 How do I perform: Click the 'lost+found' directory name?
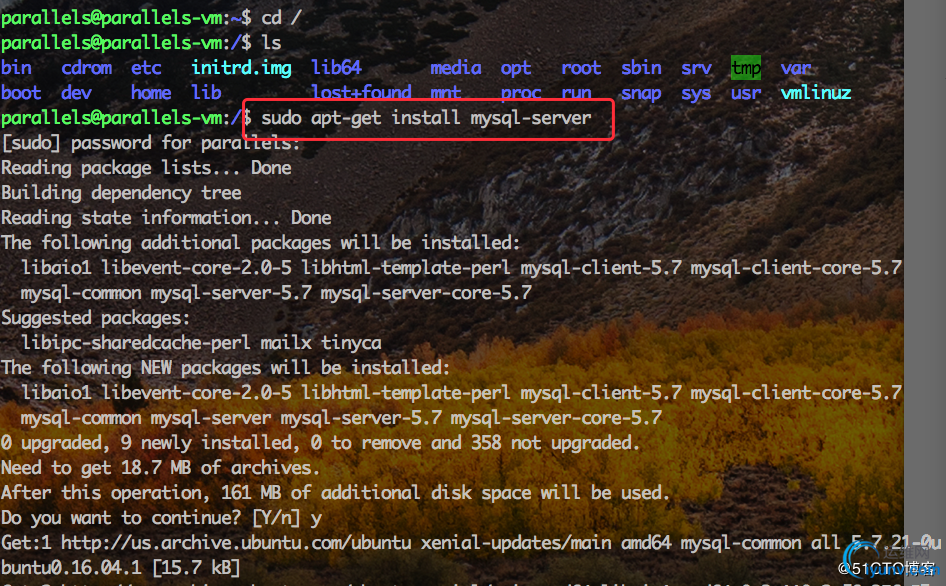click(x=361, y=92)
